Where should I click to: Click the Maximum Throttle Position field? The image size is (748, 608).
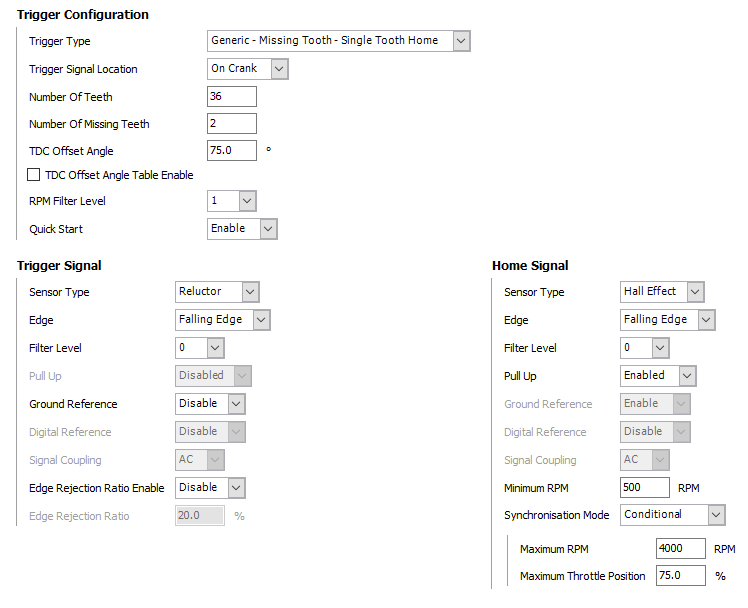point(681,576)
